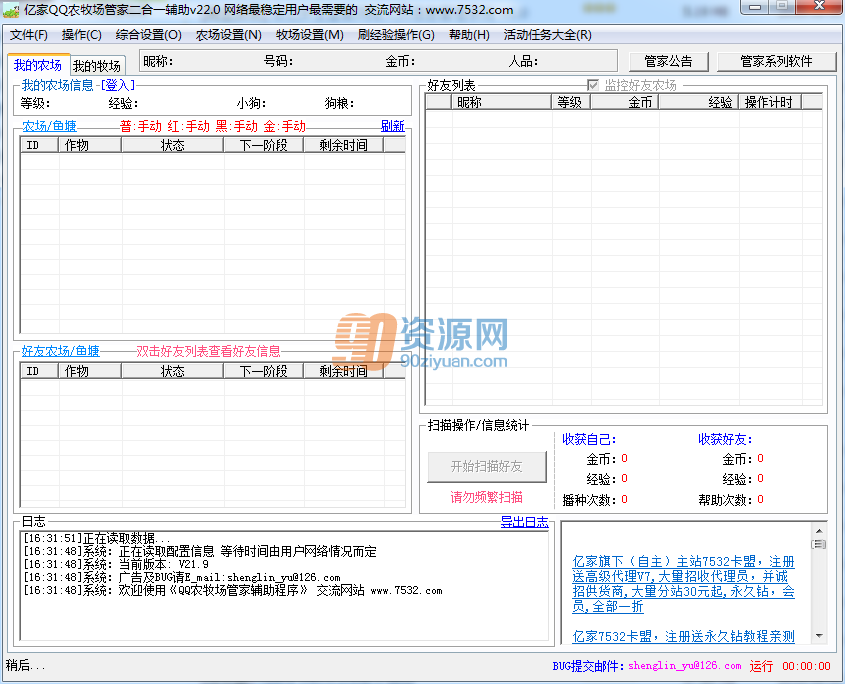Sort friend list by 金币 column
Image resolution: width=845 pixels, height=684 pixels.
click(x=625, y=102)
